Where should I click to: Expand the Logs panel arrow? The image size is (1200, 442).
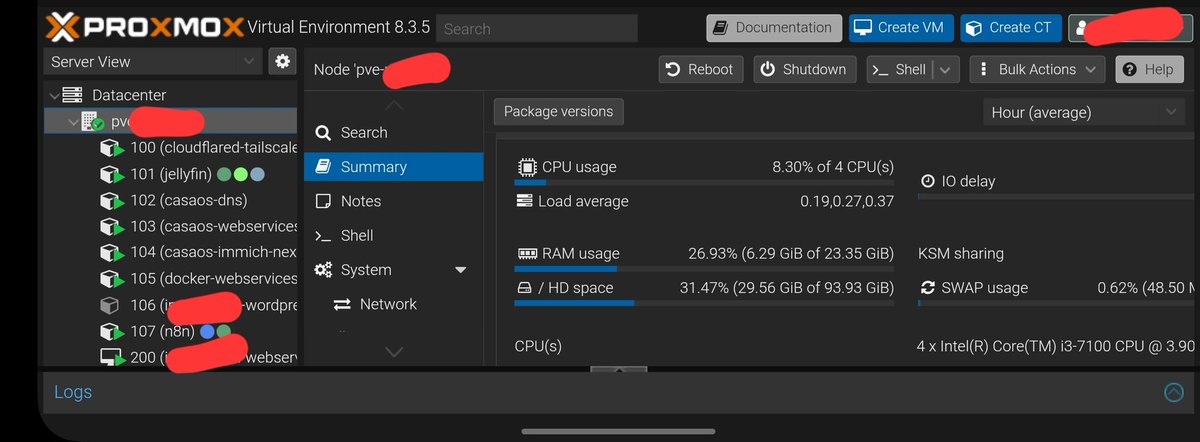point(1174,393)
